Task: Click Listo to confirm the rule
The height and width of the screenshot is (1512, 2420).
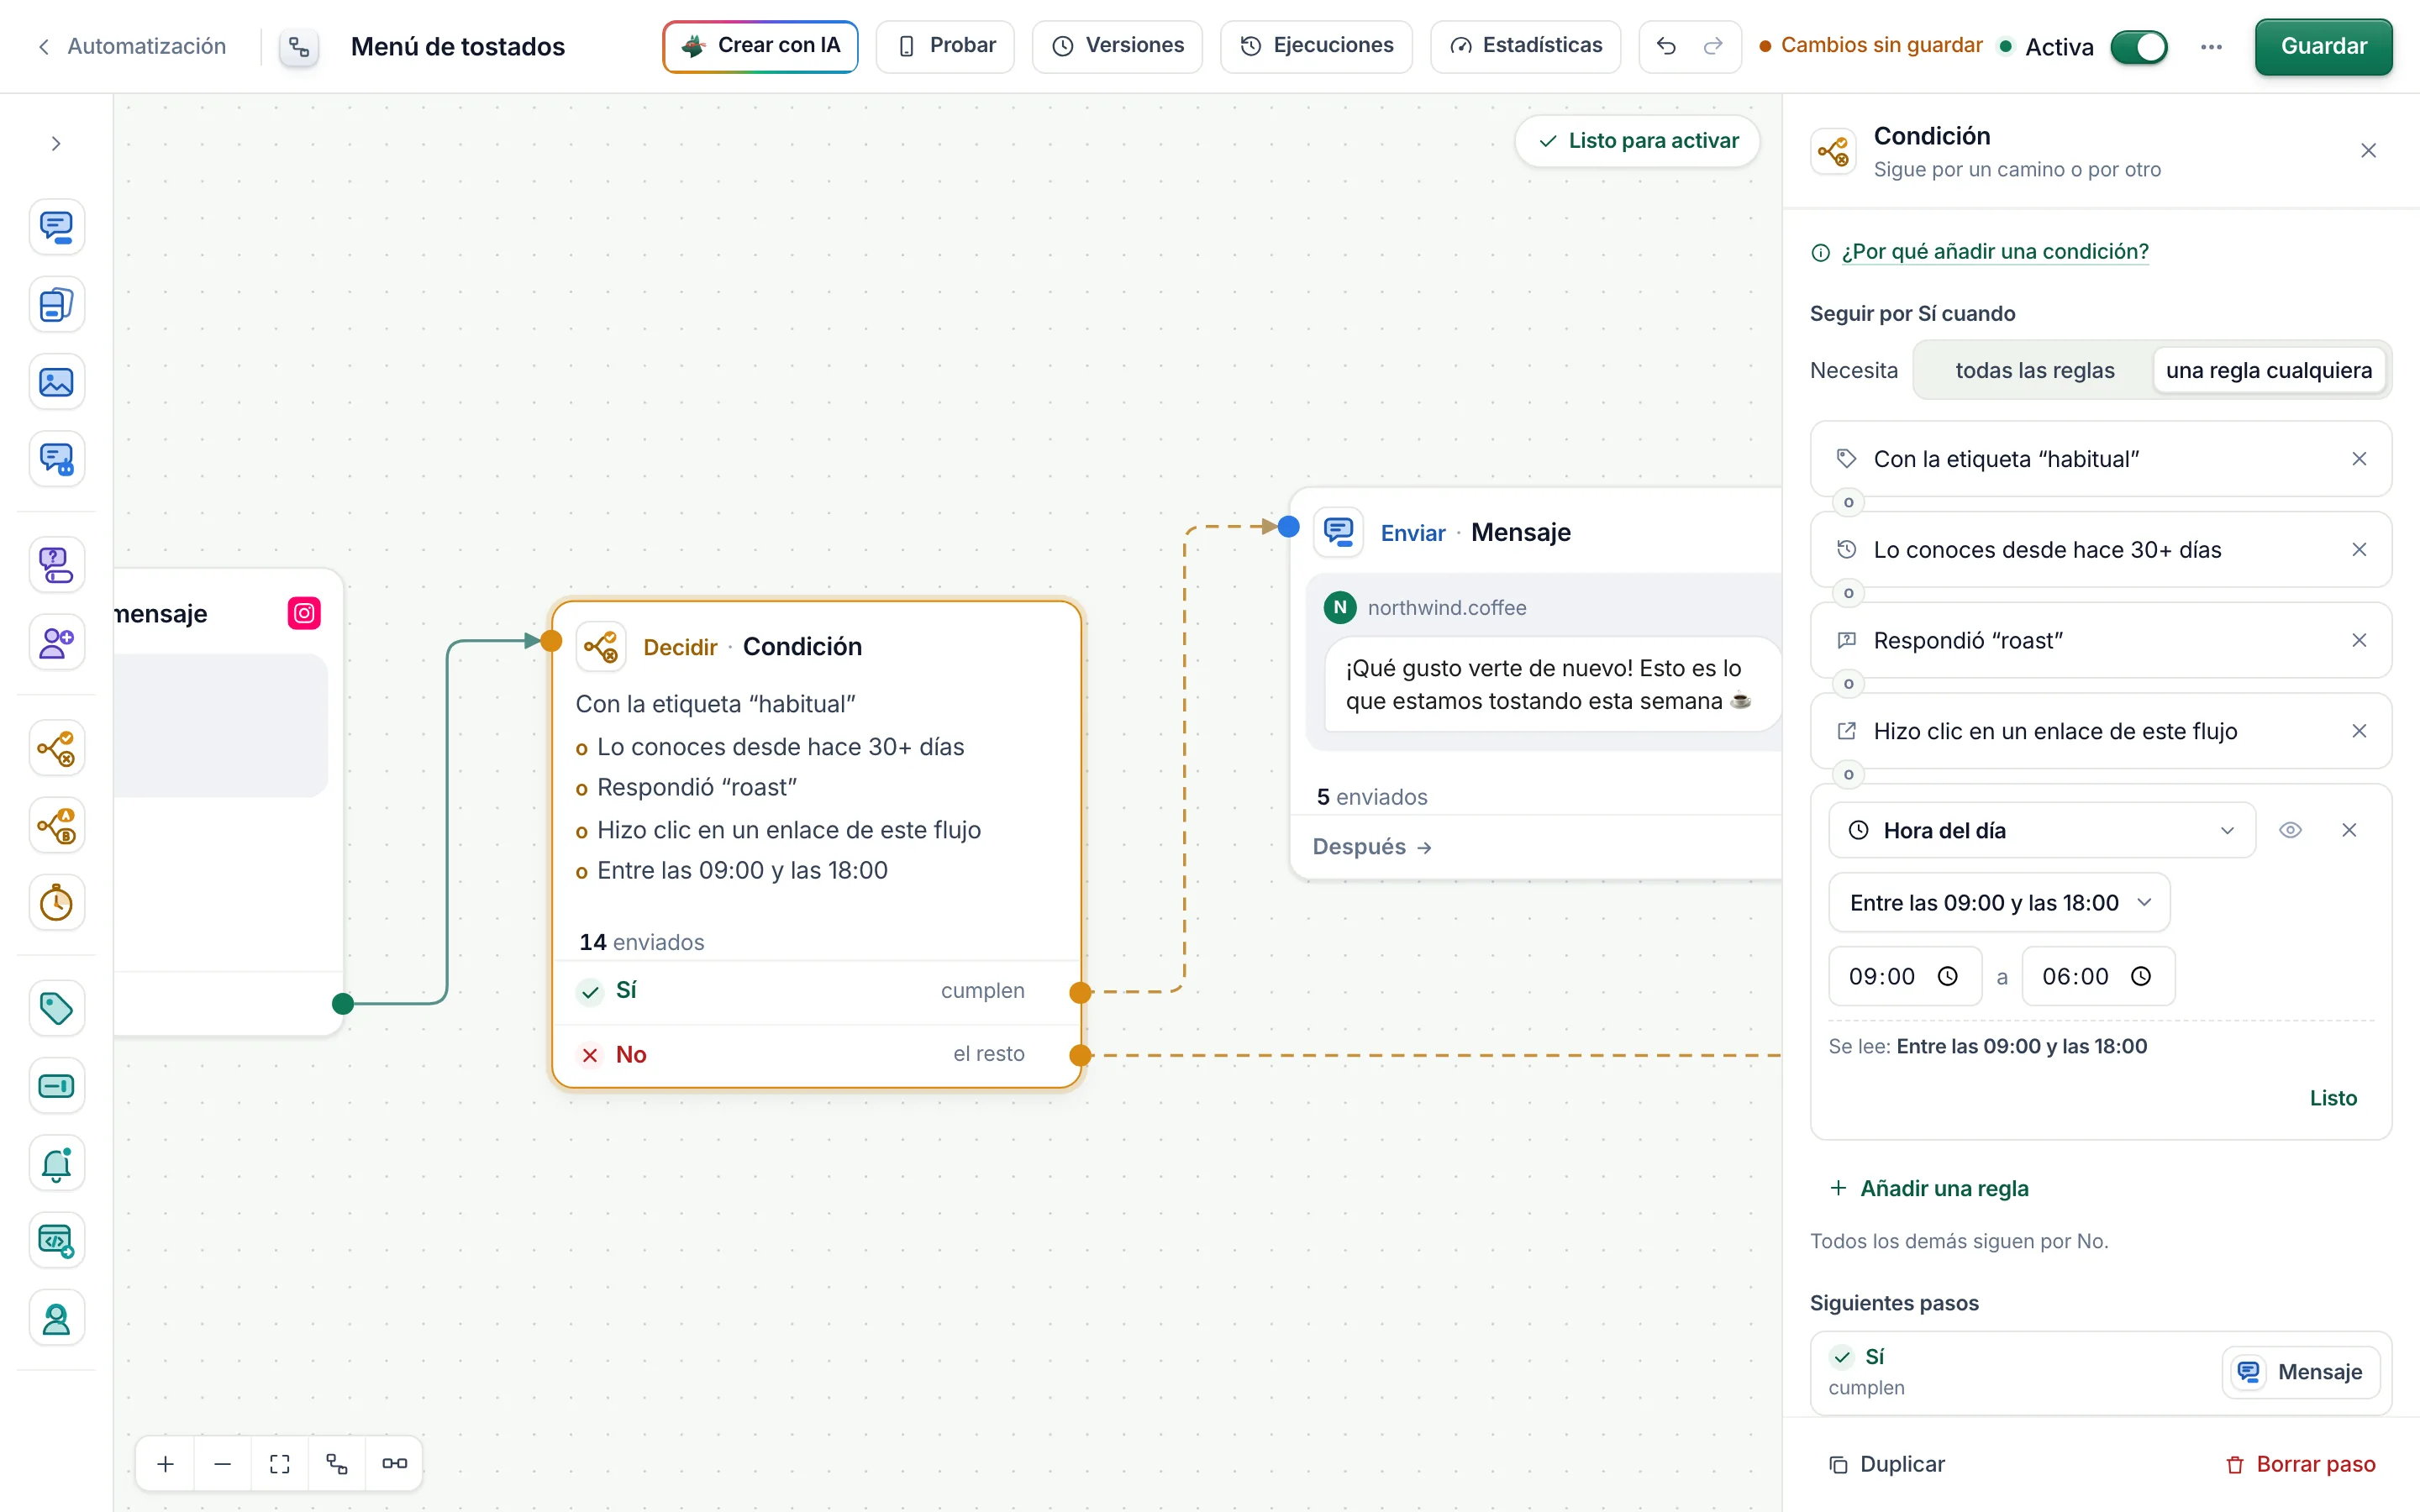Action: 2333,1098
